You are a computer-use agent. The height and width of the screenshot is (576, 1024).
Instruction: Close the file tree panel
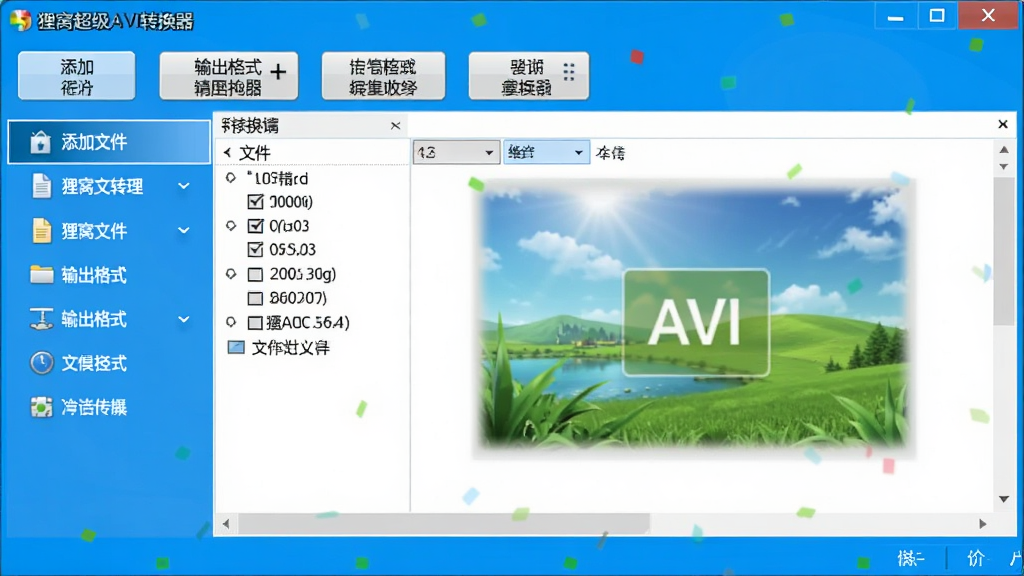tap(395, 125)
